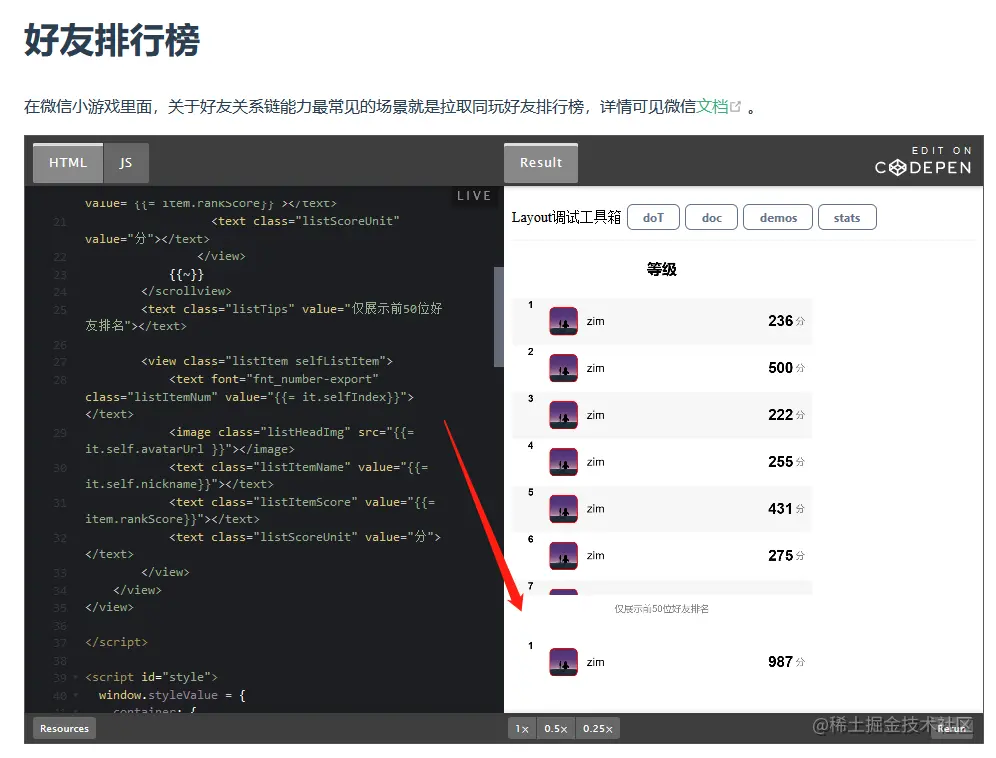Switch preview zoom to 0.5x
The image size is (996, 758).
556,728
